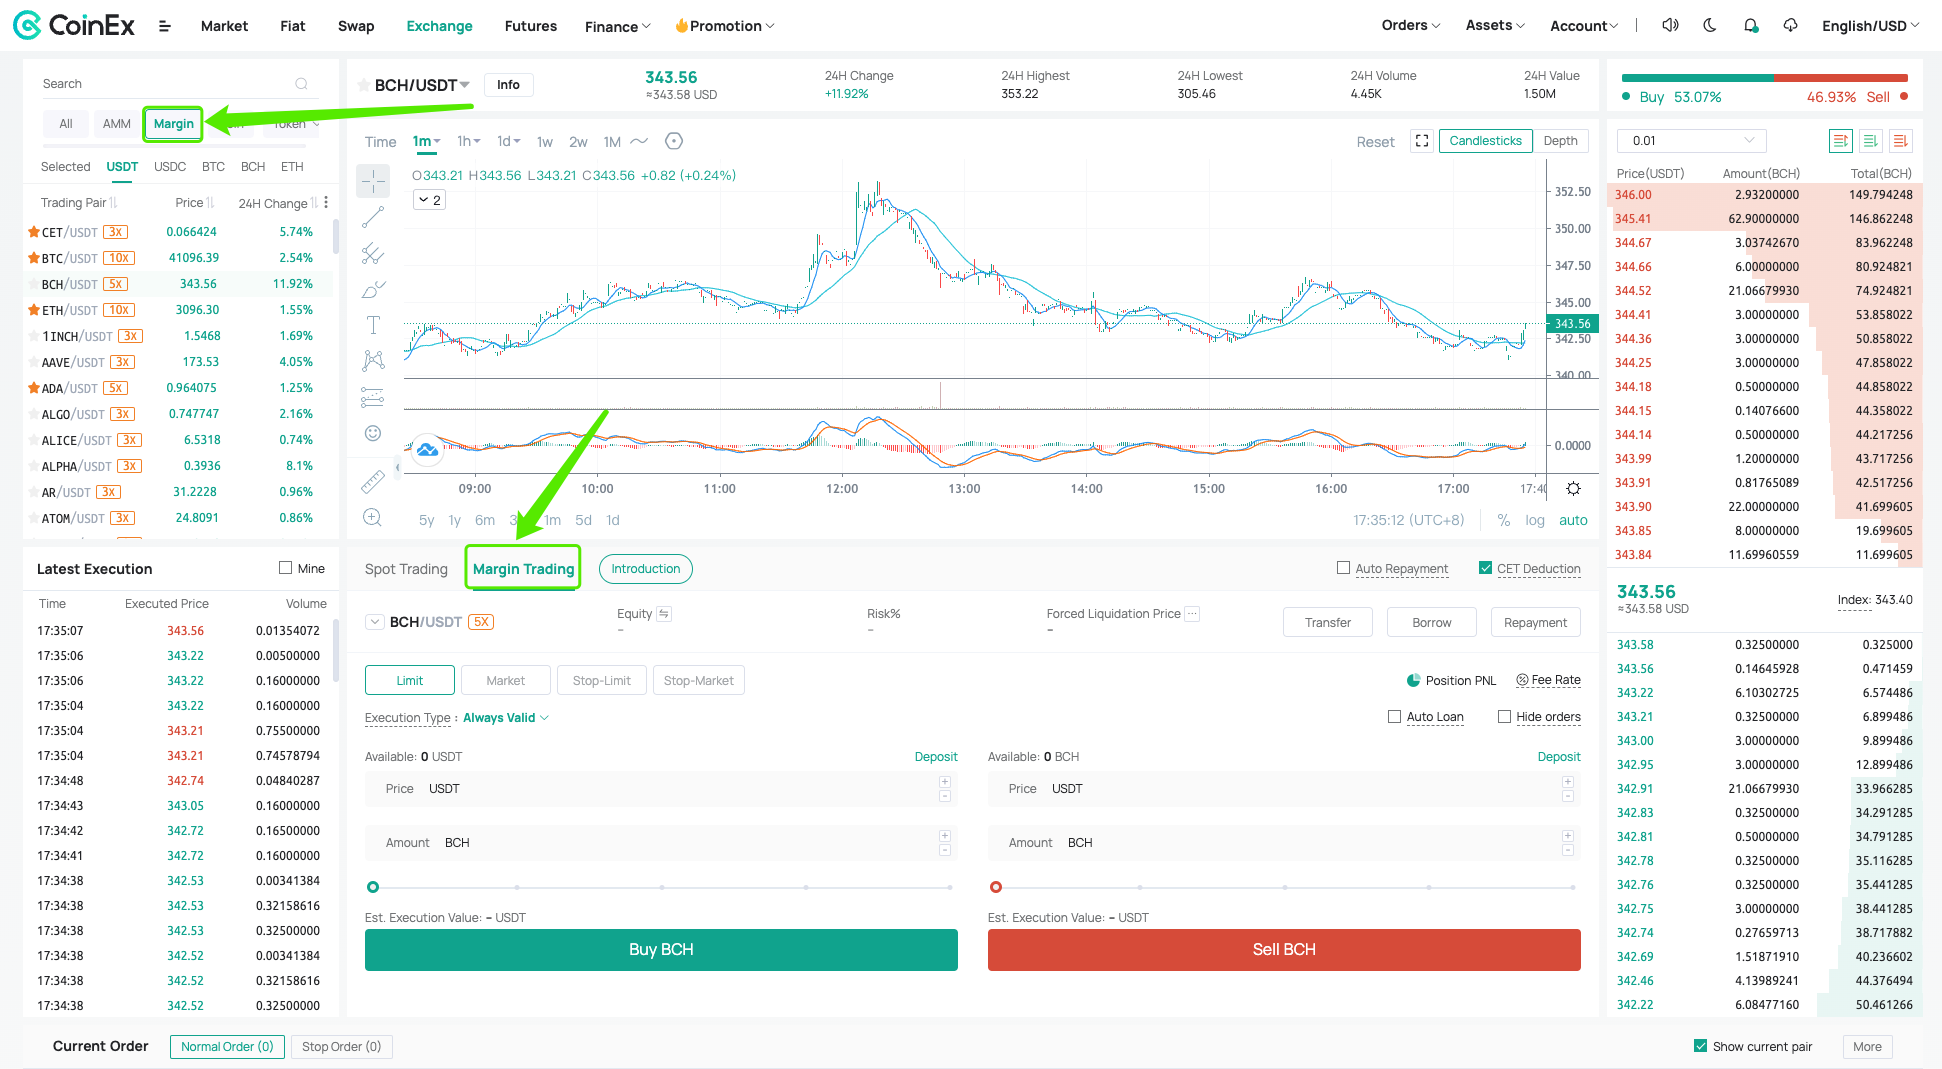Toggle sound with the speaker icon

(x=1670, y=25)
